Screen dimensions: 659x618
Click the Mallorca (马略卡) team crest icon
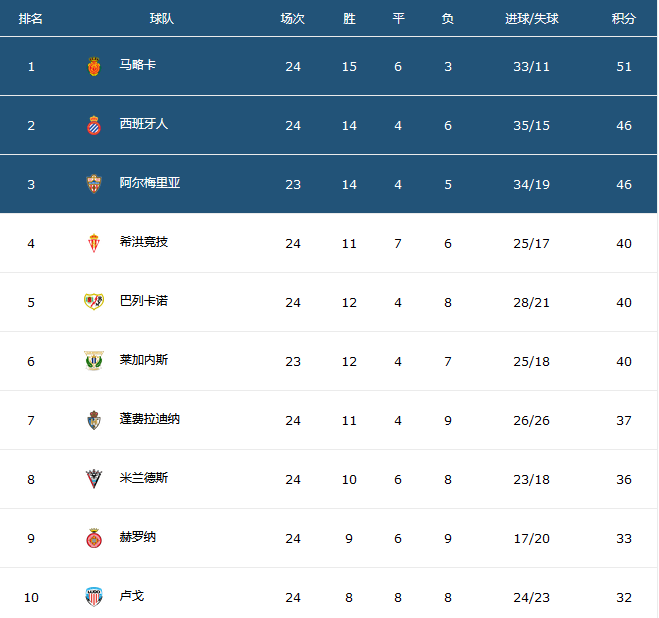[94, 67]
